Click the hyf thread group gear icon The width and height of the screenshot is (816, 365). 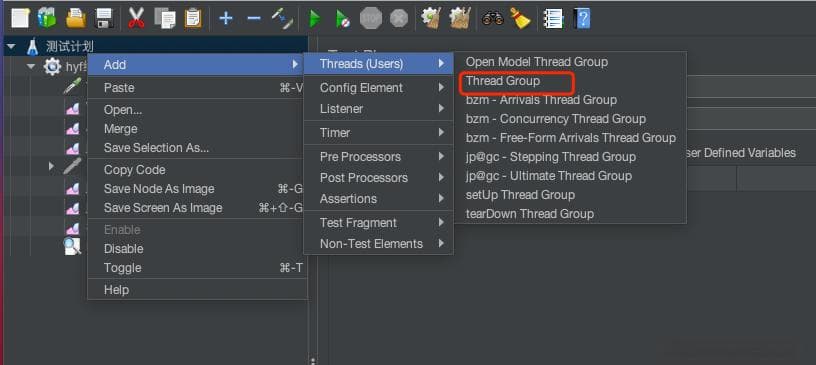click(x=52, y=66)
